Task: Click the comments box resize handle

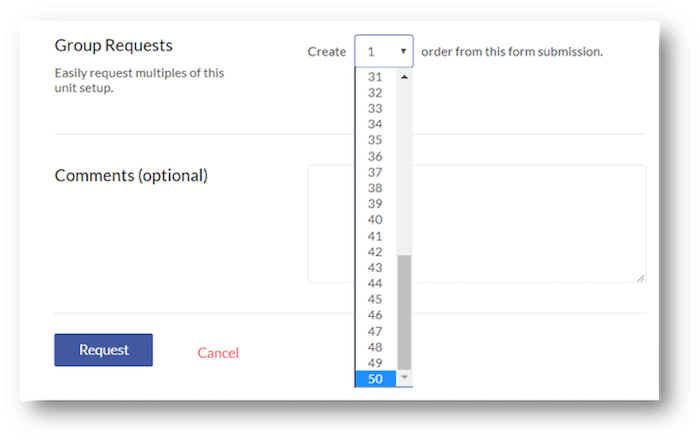Action: pos(641,278)
